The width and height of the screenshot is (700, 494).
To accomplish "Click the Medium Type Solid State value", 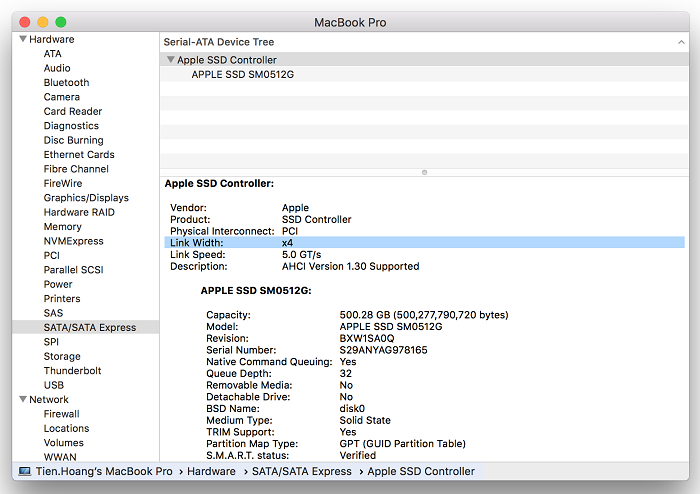I will [365, 420].
